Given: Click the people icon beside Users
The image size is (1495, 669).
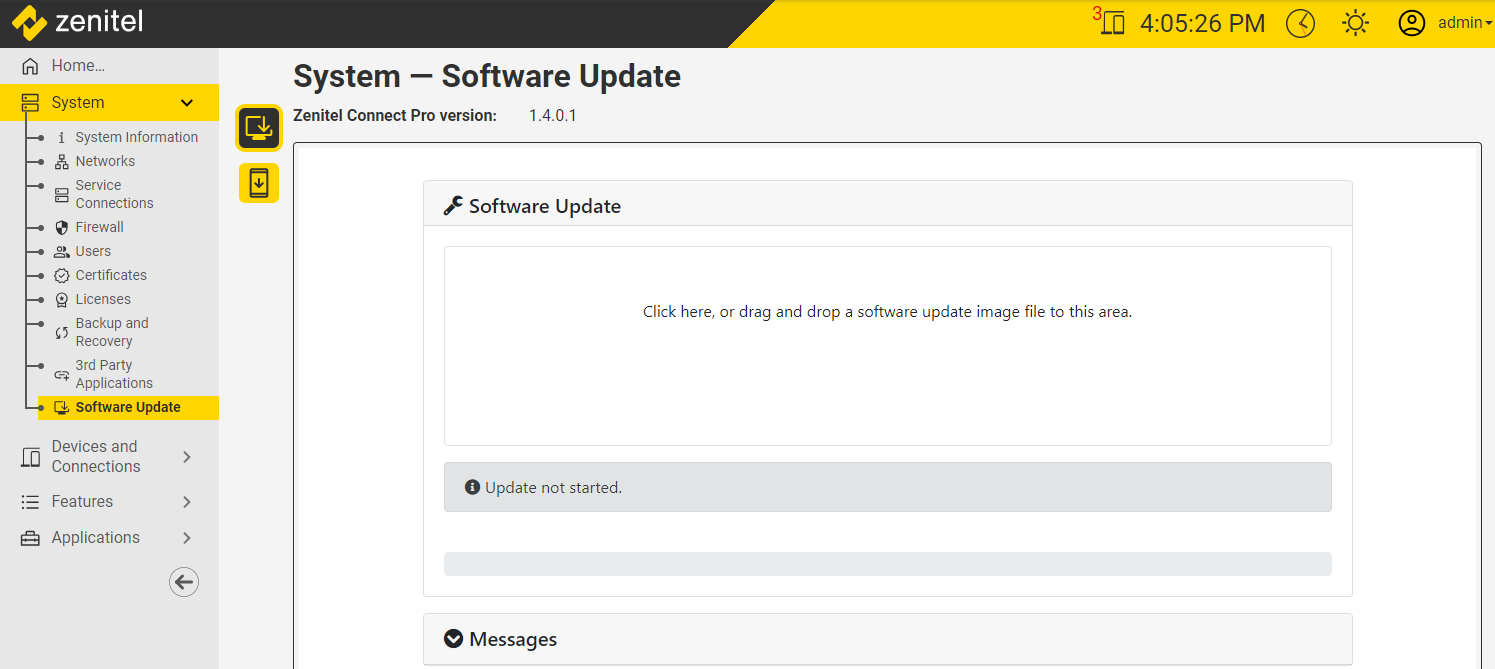Looking at the screenshot, I should coord(61,252).
